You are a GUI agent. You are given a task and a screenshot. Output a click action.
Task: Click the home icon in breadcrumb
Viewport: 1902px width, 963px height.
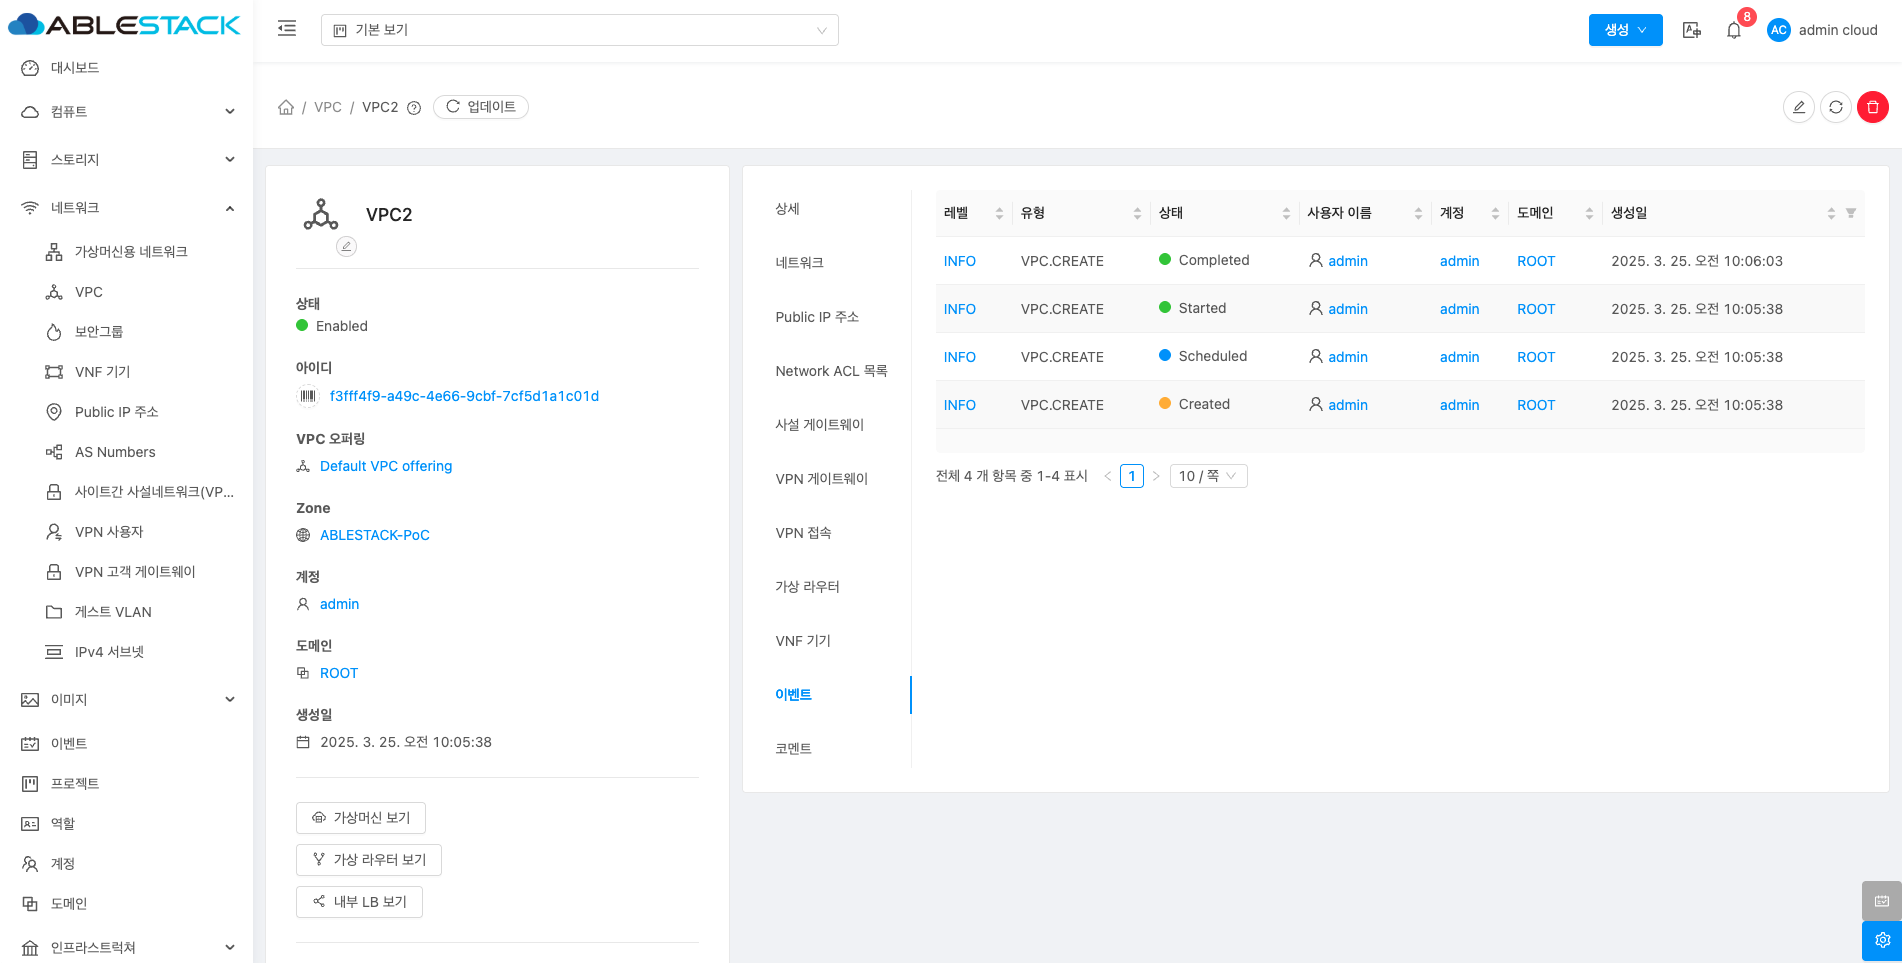[286, 107]
